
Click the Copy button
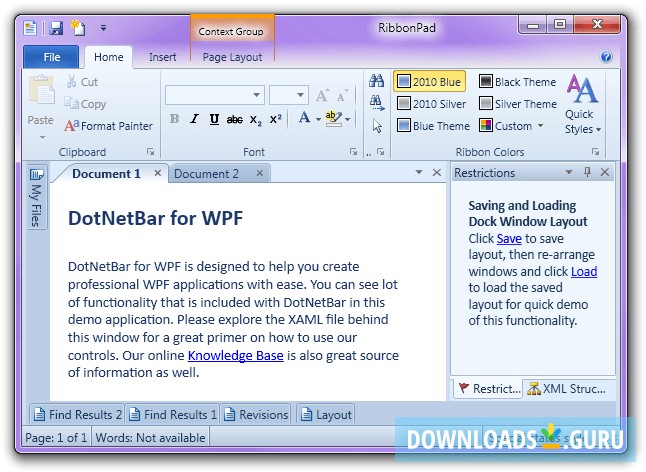[x=85, y=104]
